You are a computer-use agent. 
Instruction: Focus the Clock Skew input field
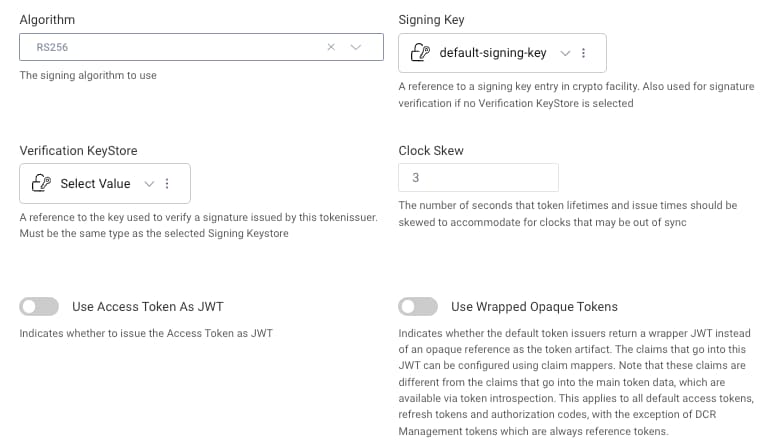tap(478, 177)
